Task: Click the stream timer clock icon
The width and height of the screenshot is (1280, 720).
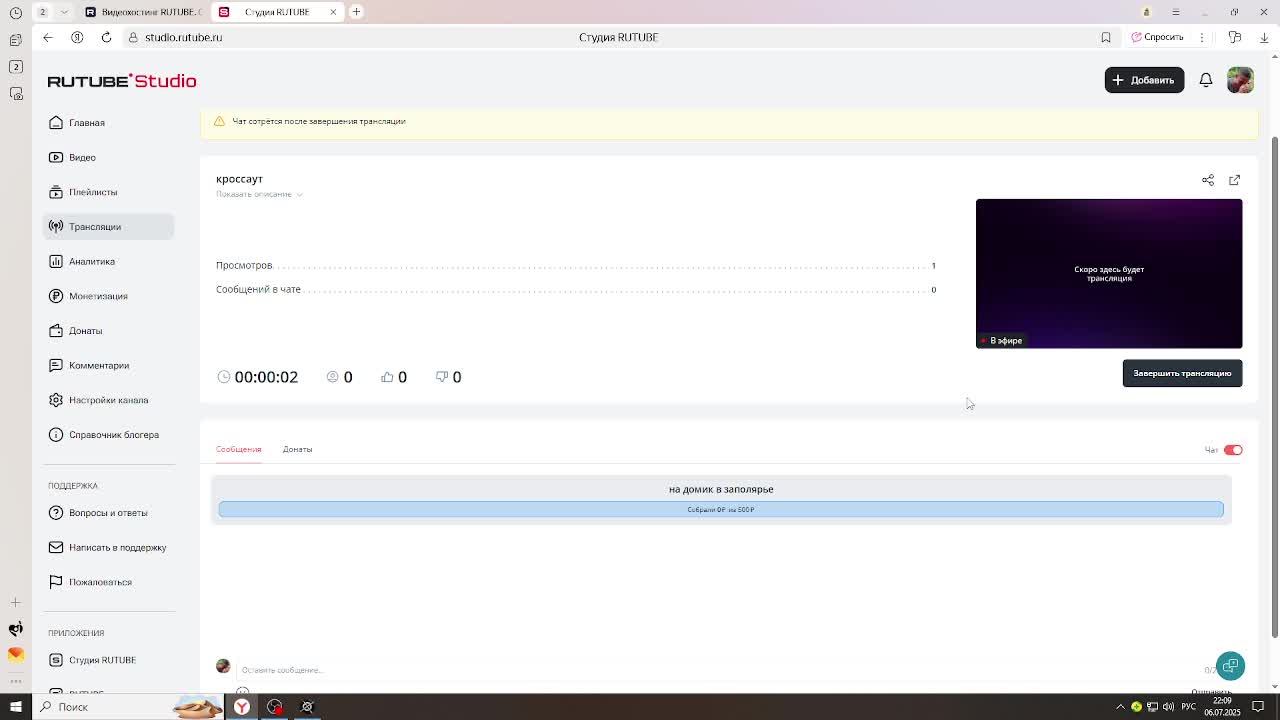Action: click(224, 377)
